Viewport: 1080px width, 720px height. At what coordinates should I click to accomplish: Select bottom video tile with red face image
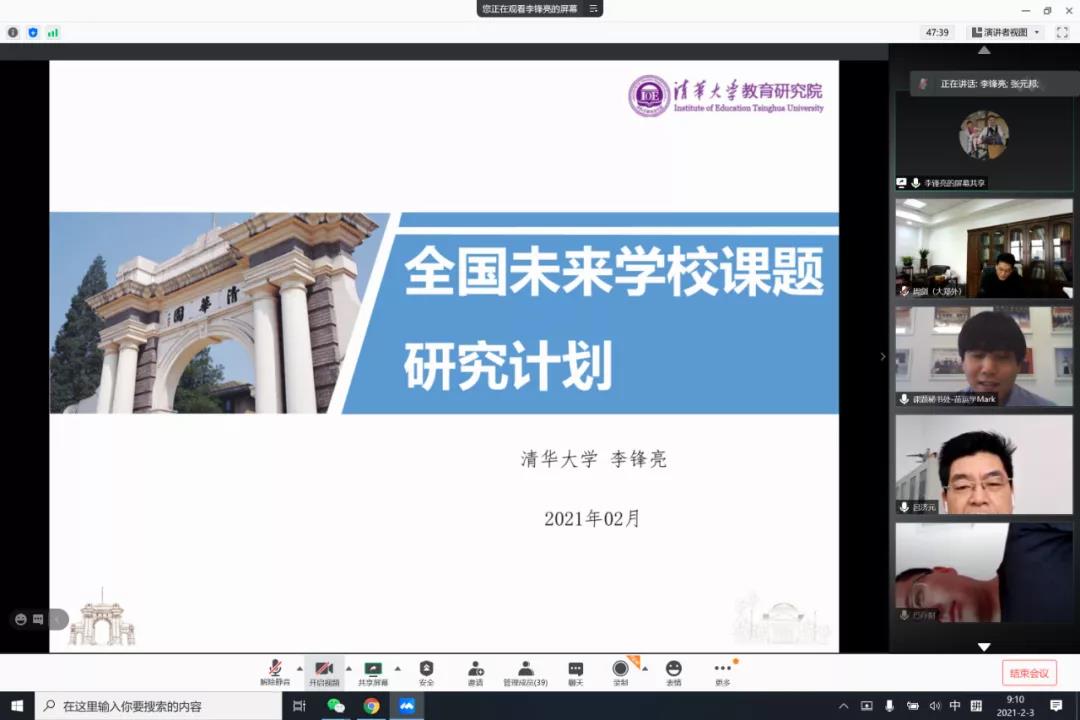tap(984, 572)
